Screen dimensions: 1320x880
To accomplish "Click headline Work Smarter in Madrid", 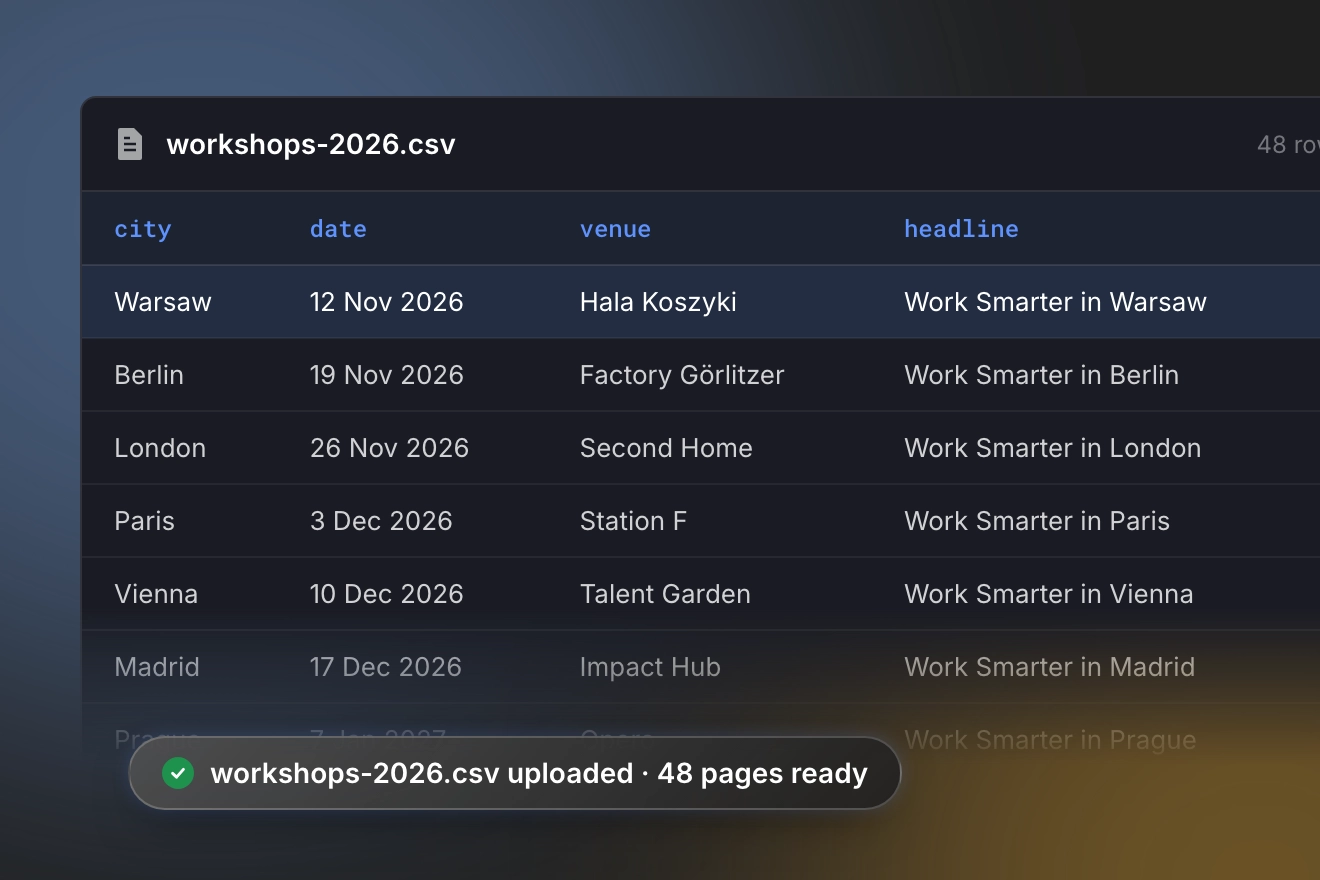I will (1049, 667).
